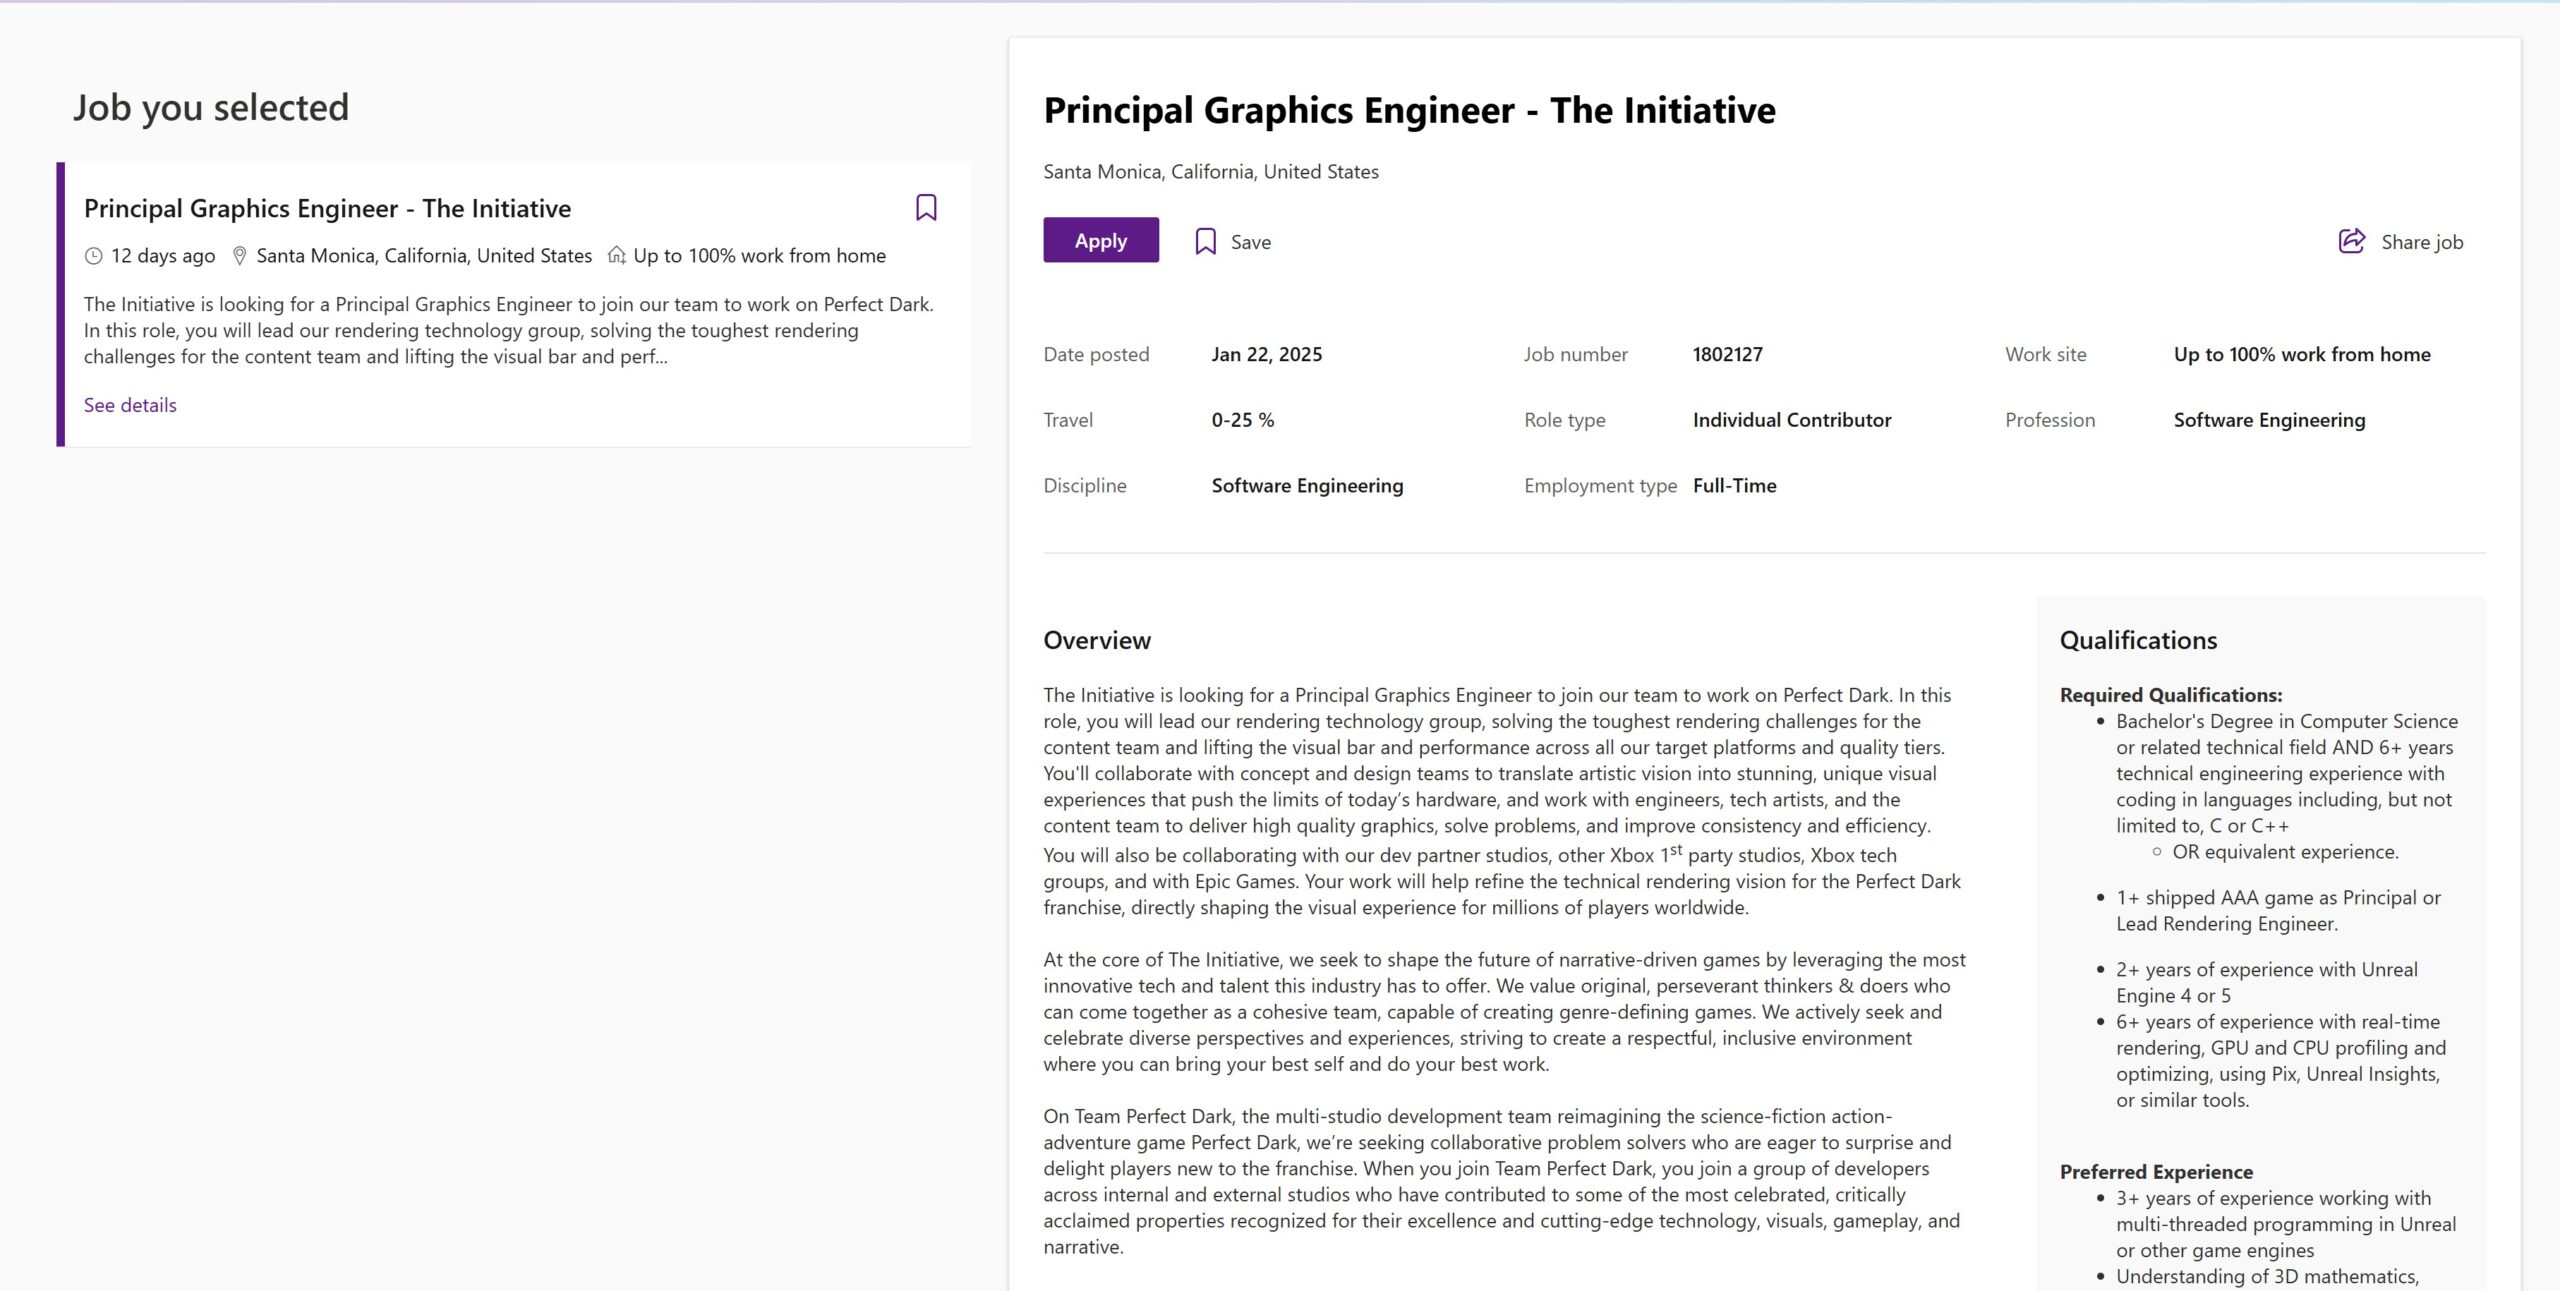Click the Job you selected heading
Image resolution: width=2560 pixels, height=1291 pixels.
click(211, 107)
